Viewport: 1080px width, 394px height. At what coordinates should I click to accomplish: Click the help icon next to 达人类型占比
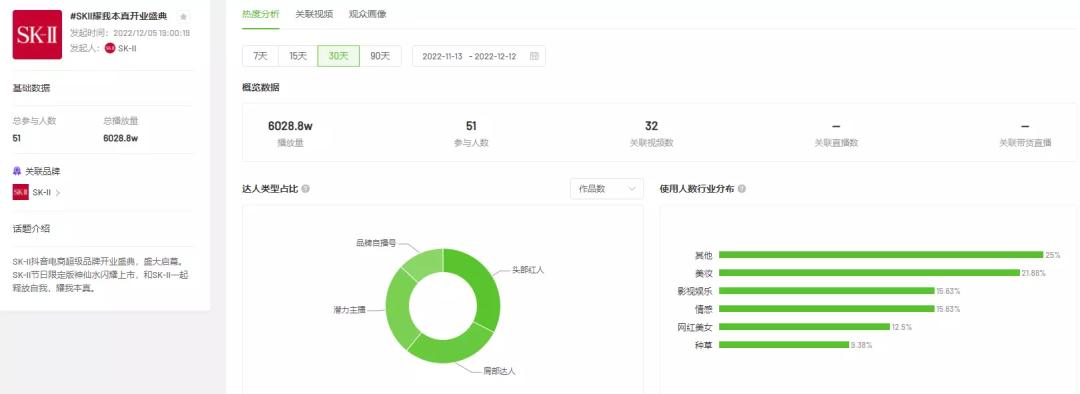coord(305,189)
